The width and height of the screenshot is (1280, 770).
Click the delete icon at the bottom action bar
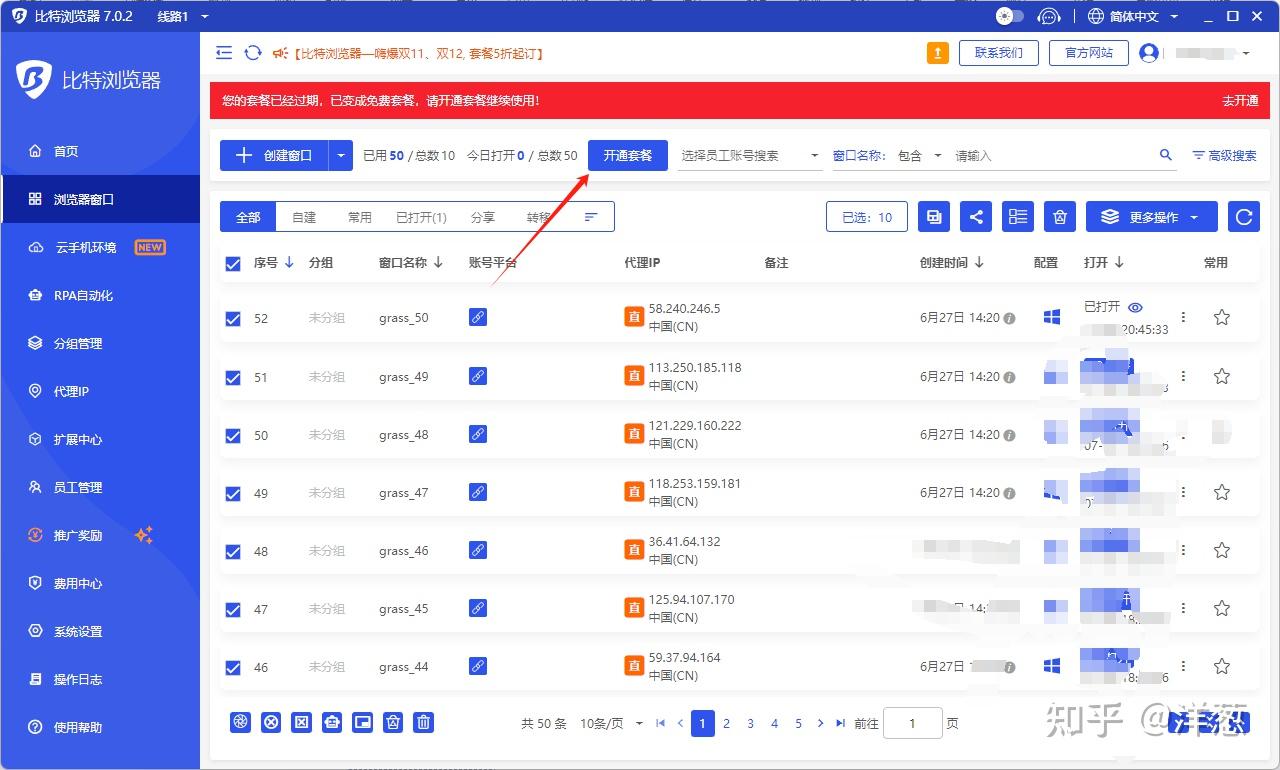point(423,721)
